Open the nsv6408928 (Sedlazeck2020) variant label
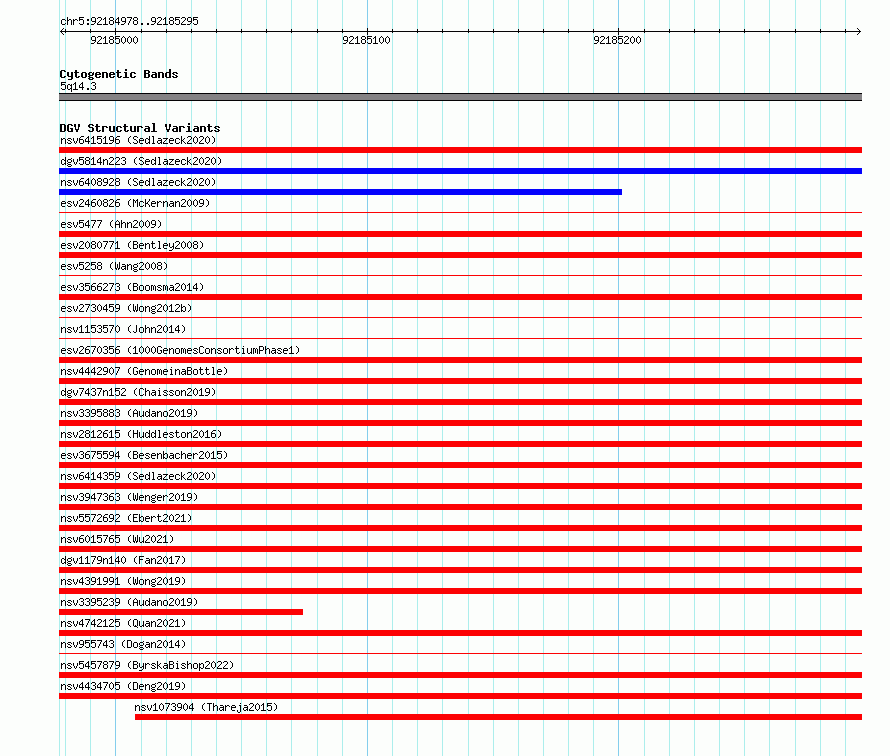 138,182
